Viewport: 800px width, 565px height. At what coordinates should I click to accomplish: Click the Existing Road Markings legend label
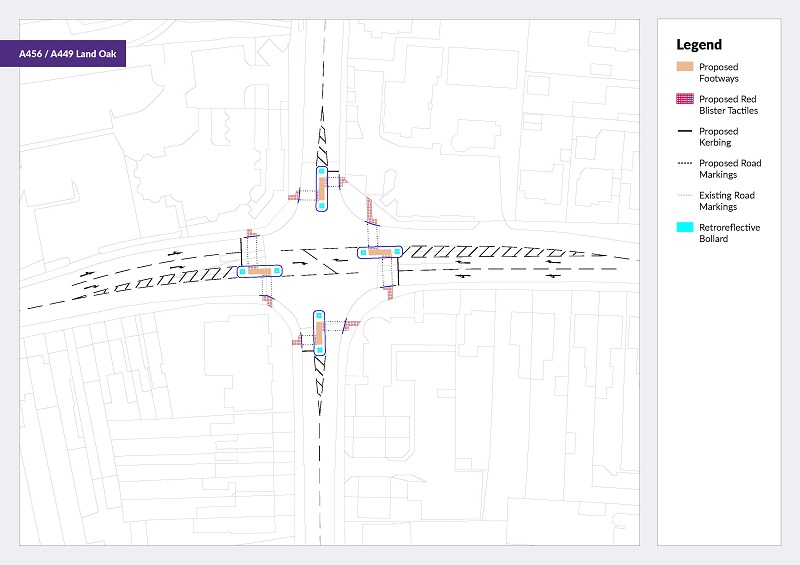[726, 201]
